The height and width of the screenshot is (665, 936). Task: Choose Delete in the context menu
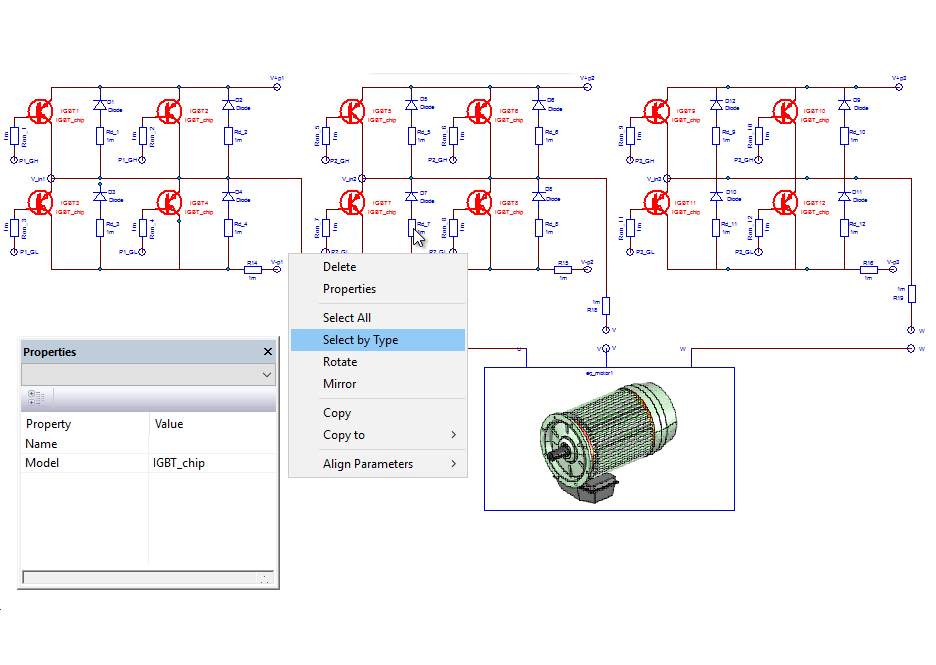click(x=339, y=267)
